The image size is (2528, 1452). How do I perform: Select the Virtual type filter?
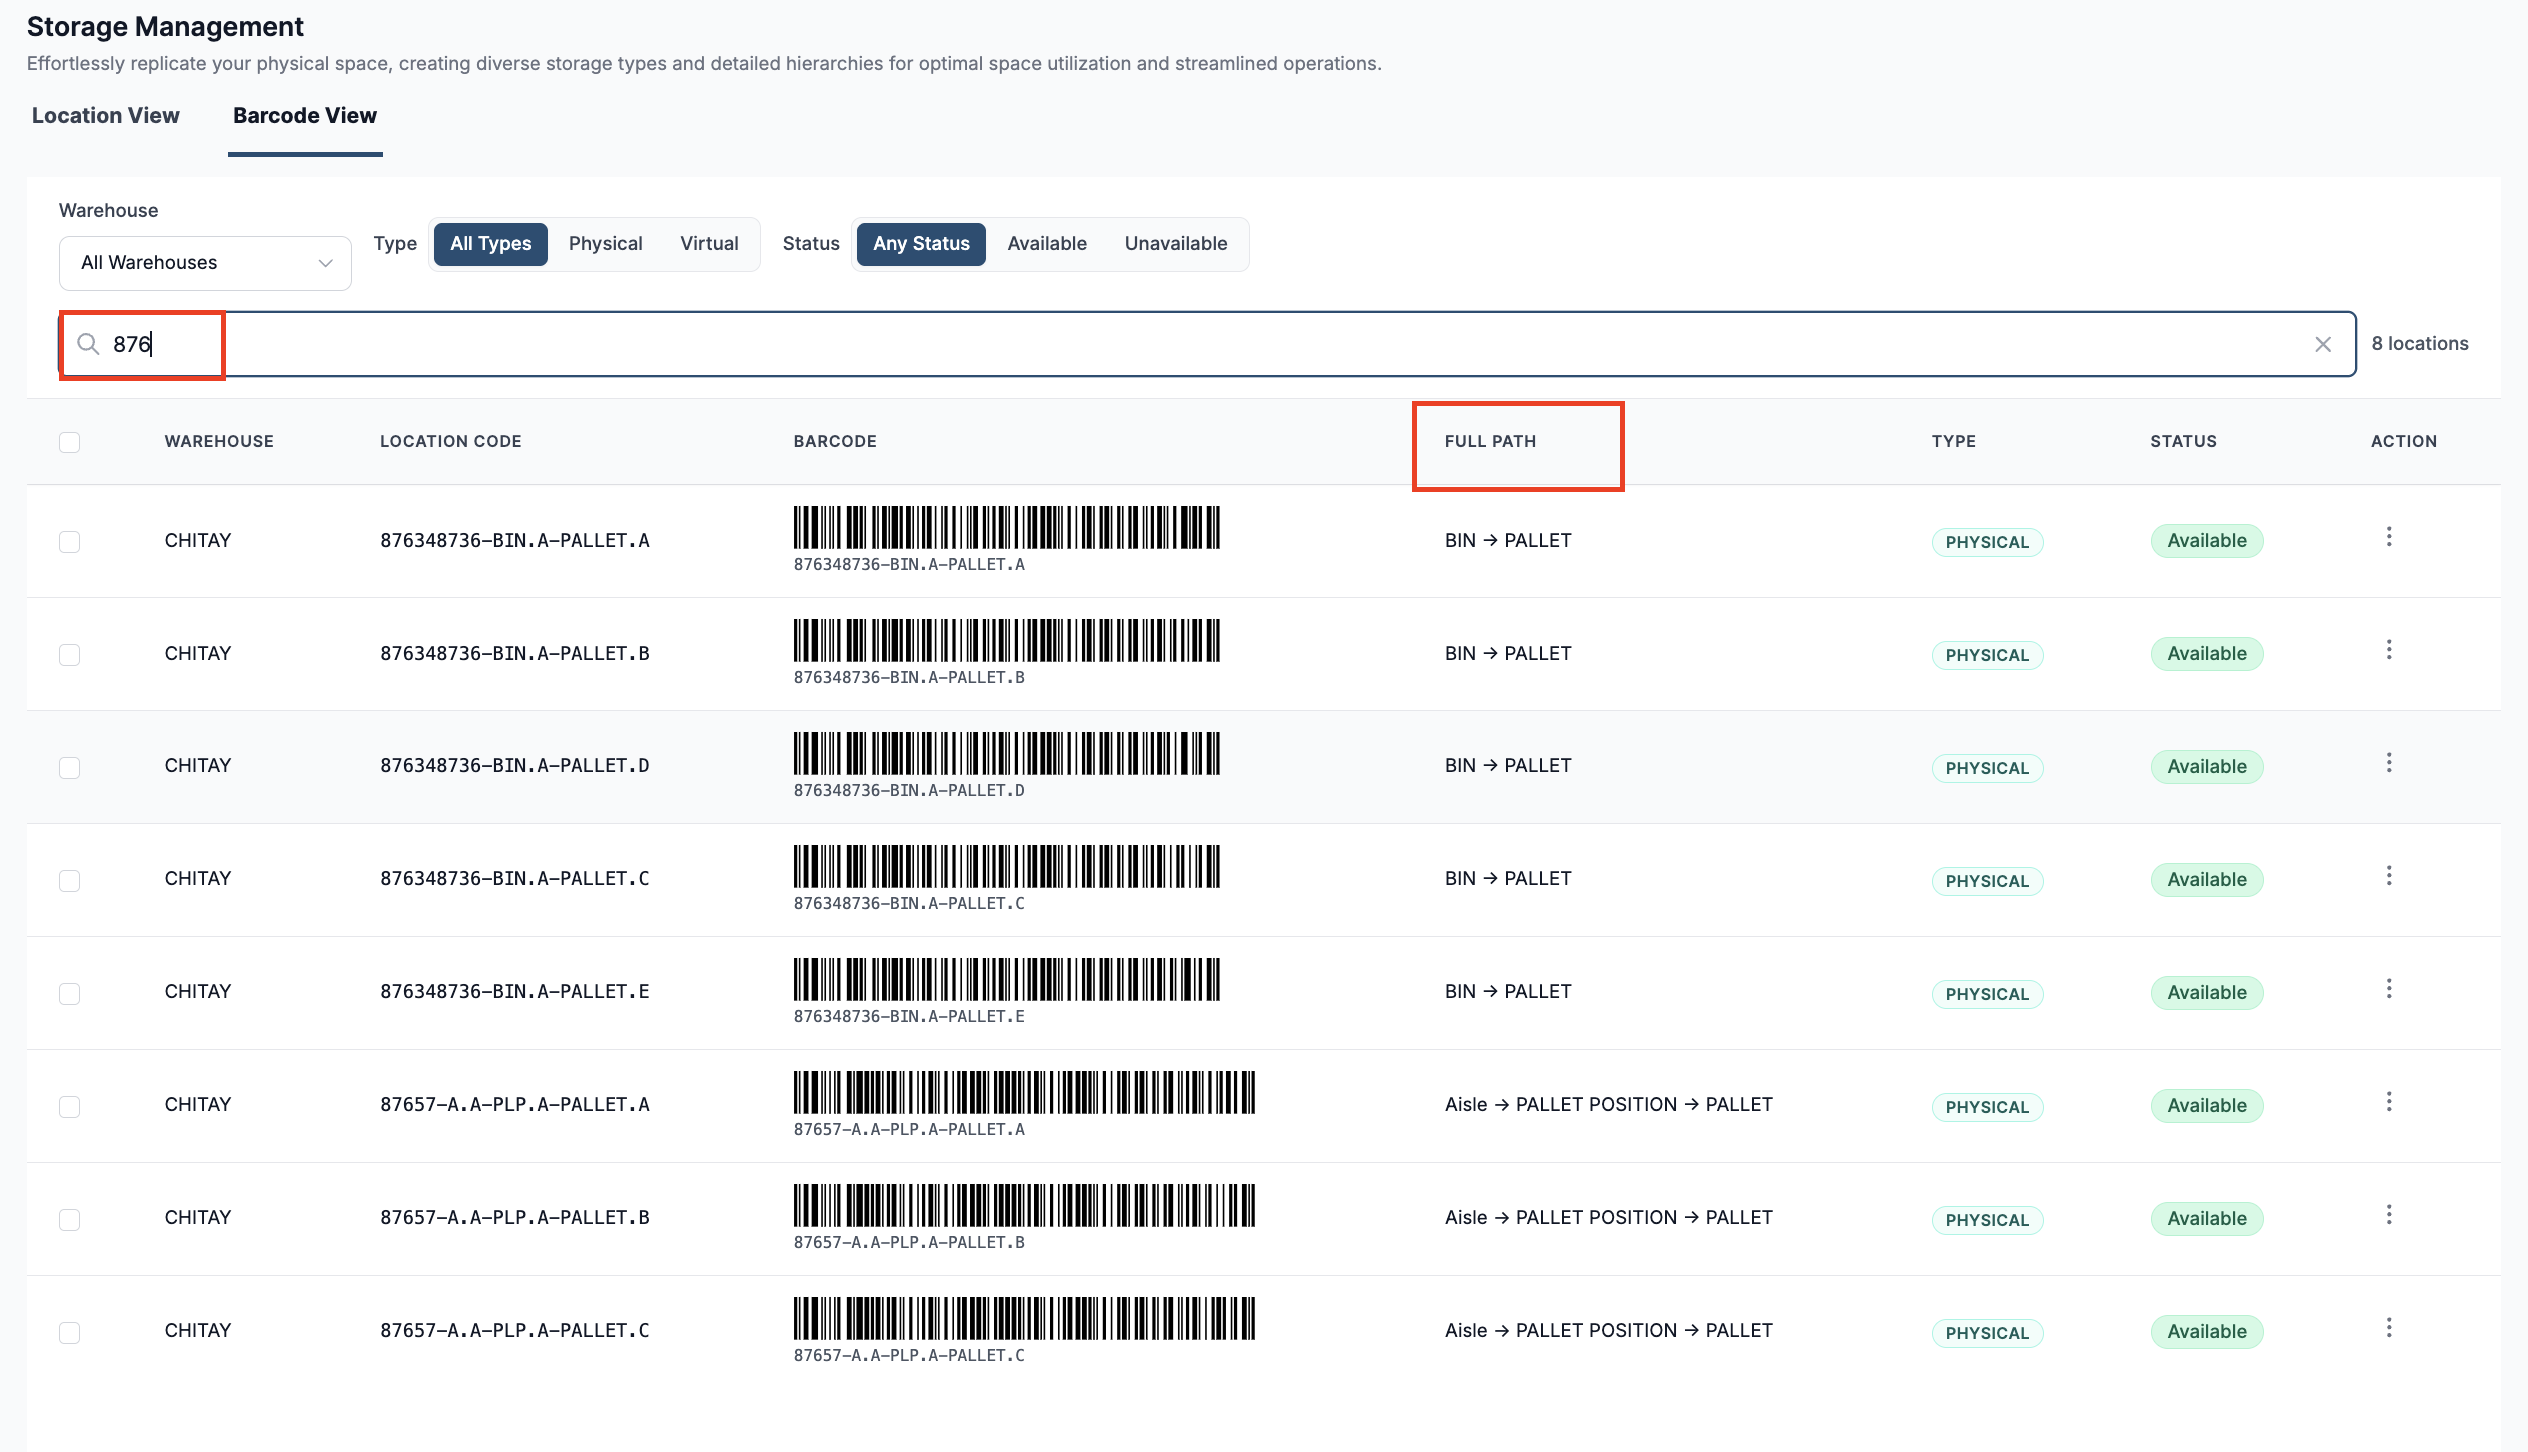[x=709, y=244]
